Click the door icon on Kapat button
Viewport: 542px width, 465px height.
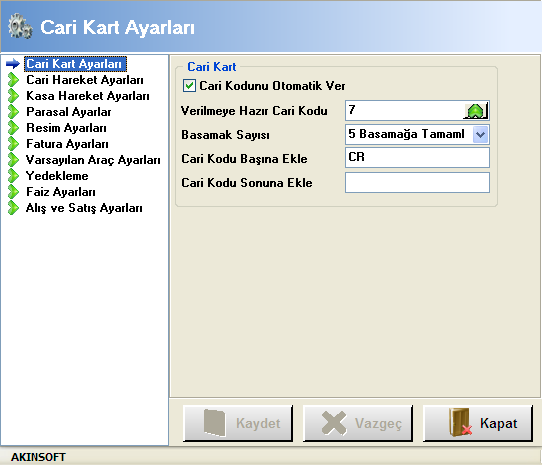click(x=460, y=422)
